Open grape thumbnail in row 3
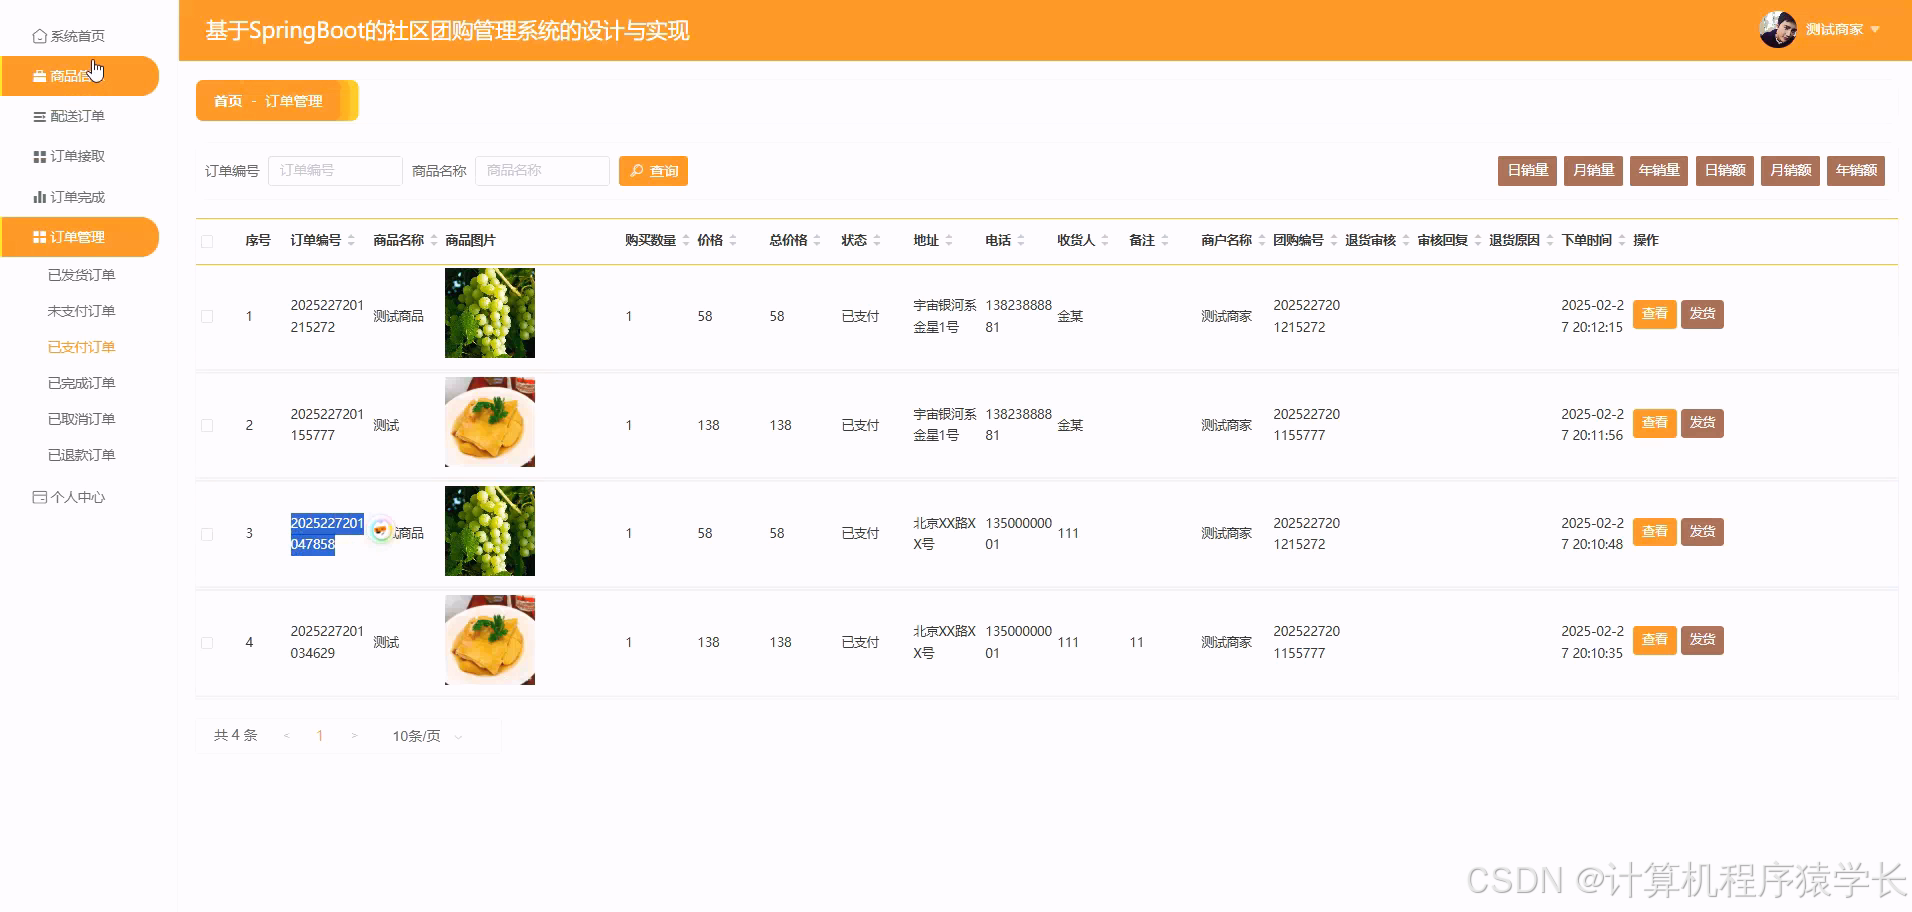 tap(490, 531)
